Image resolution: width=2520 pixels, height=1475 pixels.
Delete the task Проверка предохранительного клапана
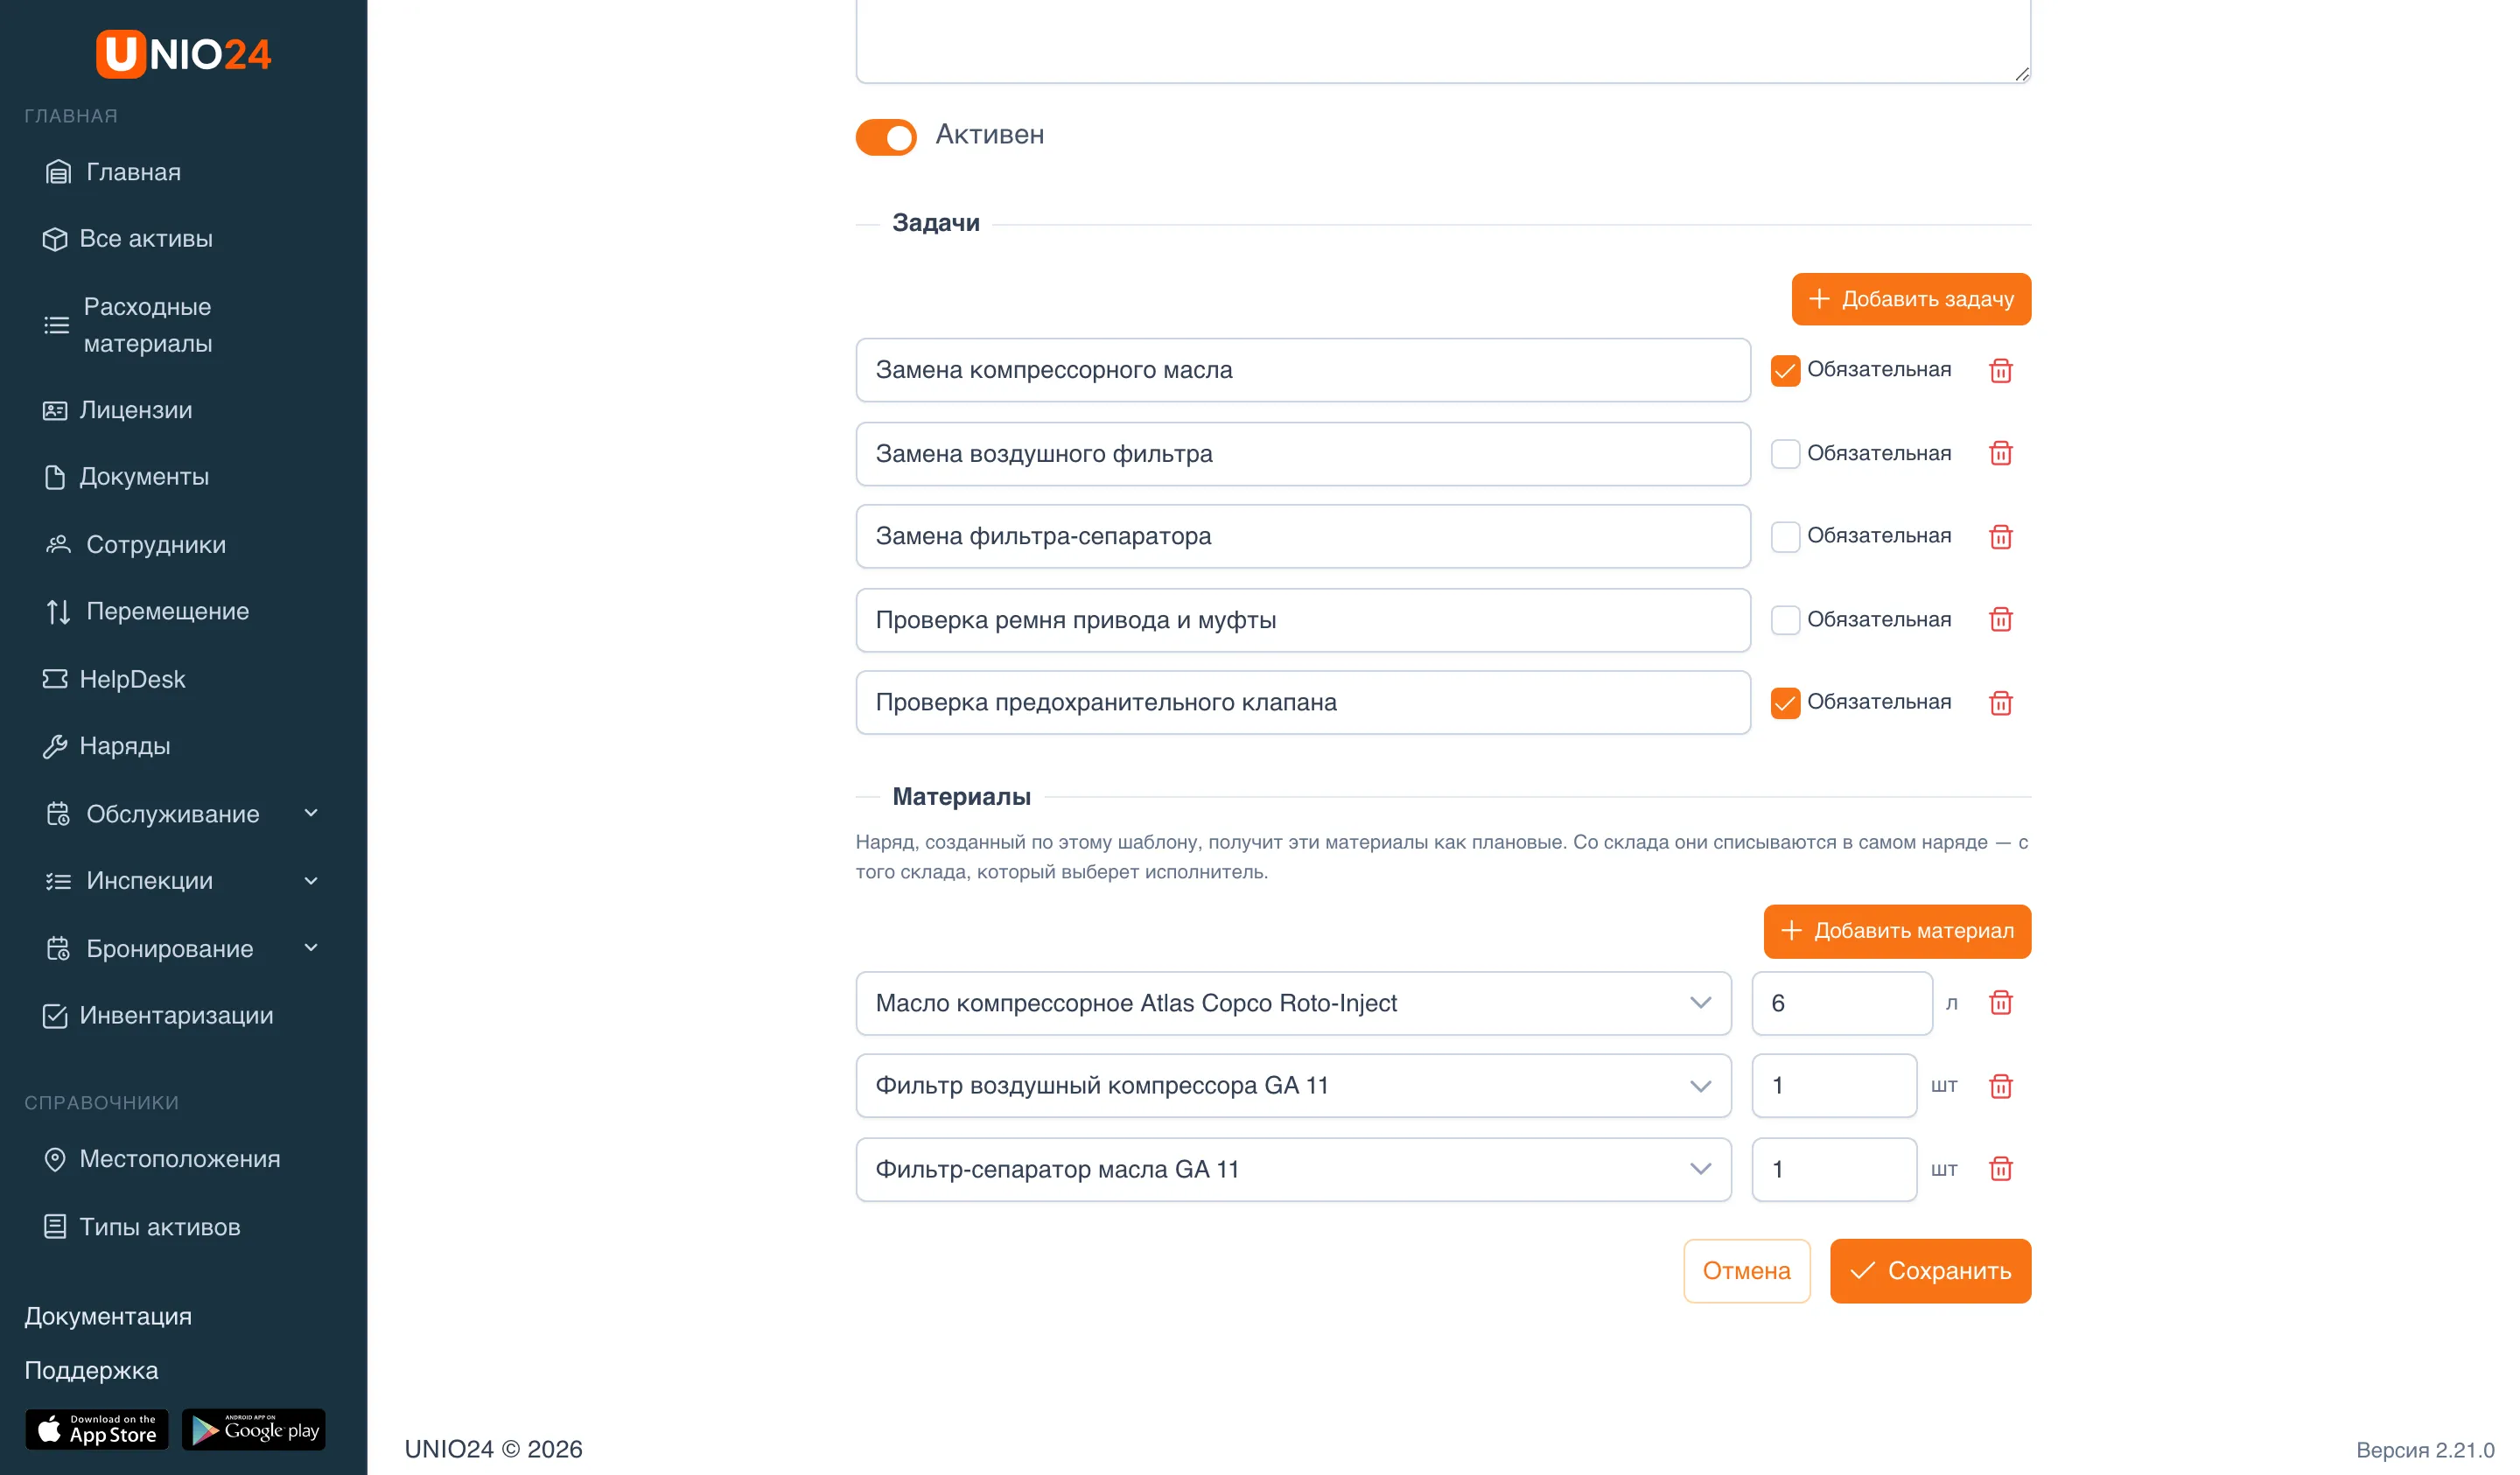(x=2000, y=703)
